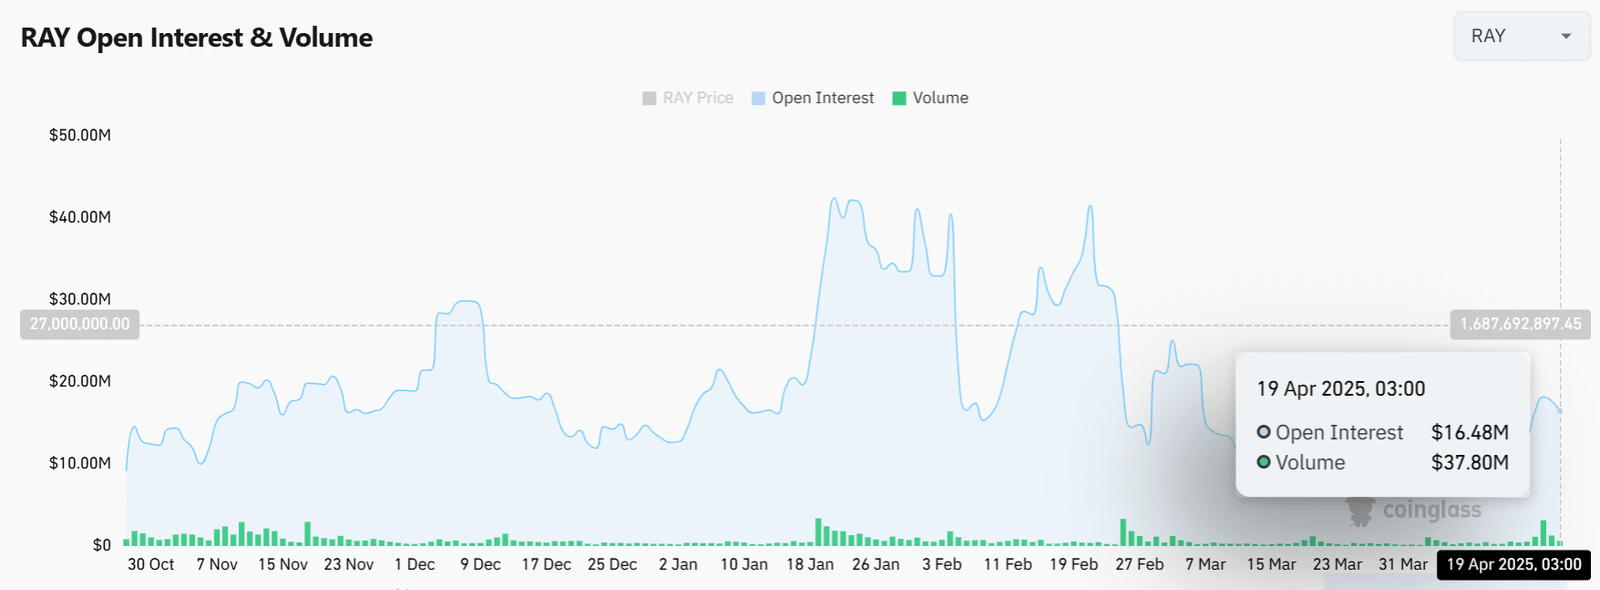
Task: Click the blue Open Interest legend square
Action: (x=758, y=98)
